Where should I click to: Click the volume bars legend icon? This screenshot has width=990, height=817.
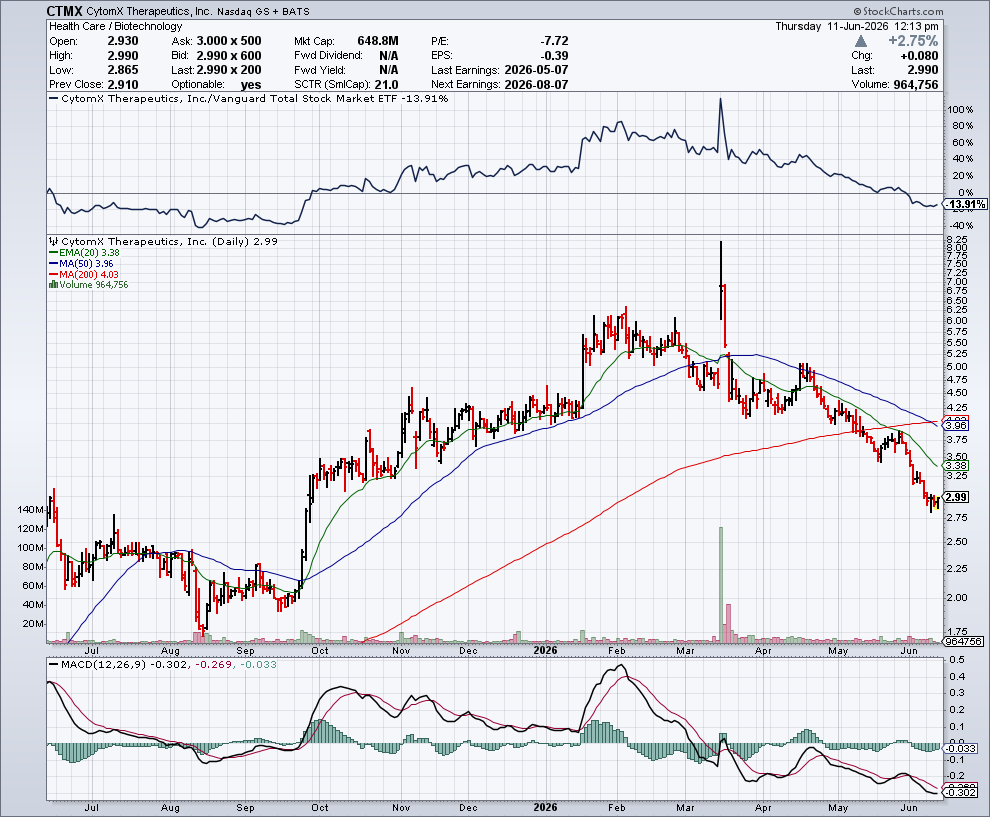click(53, 285)
